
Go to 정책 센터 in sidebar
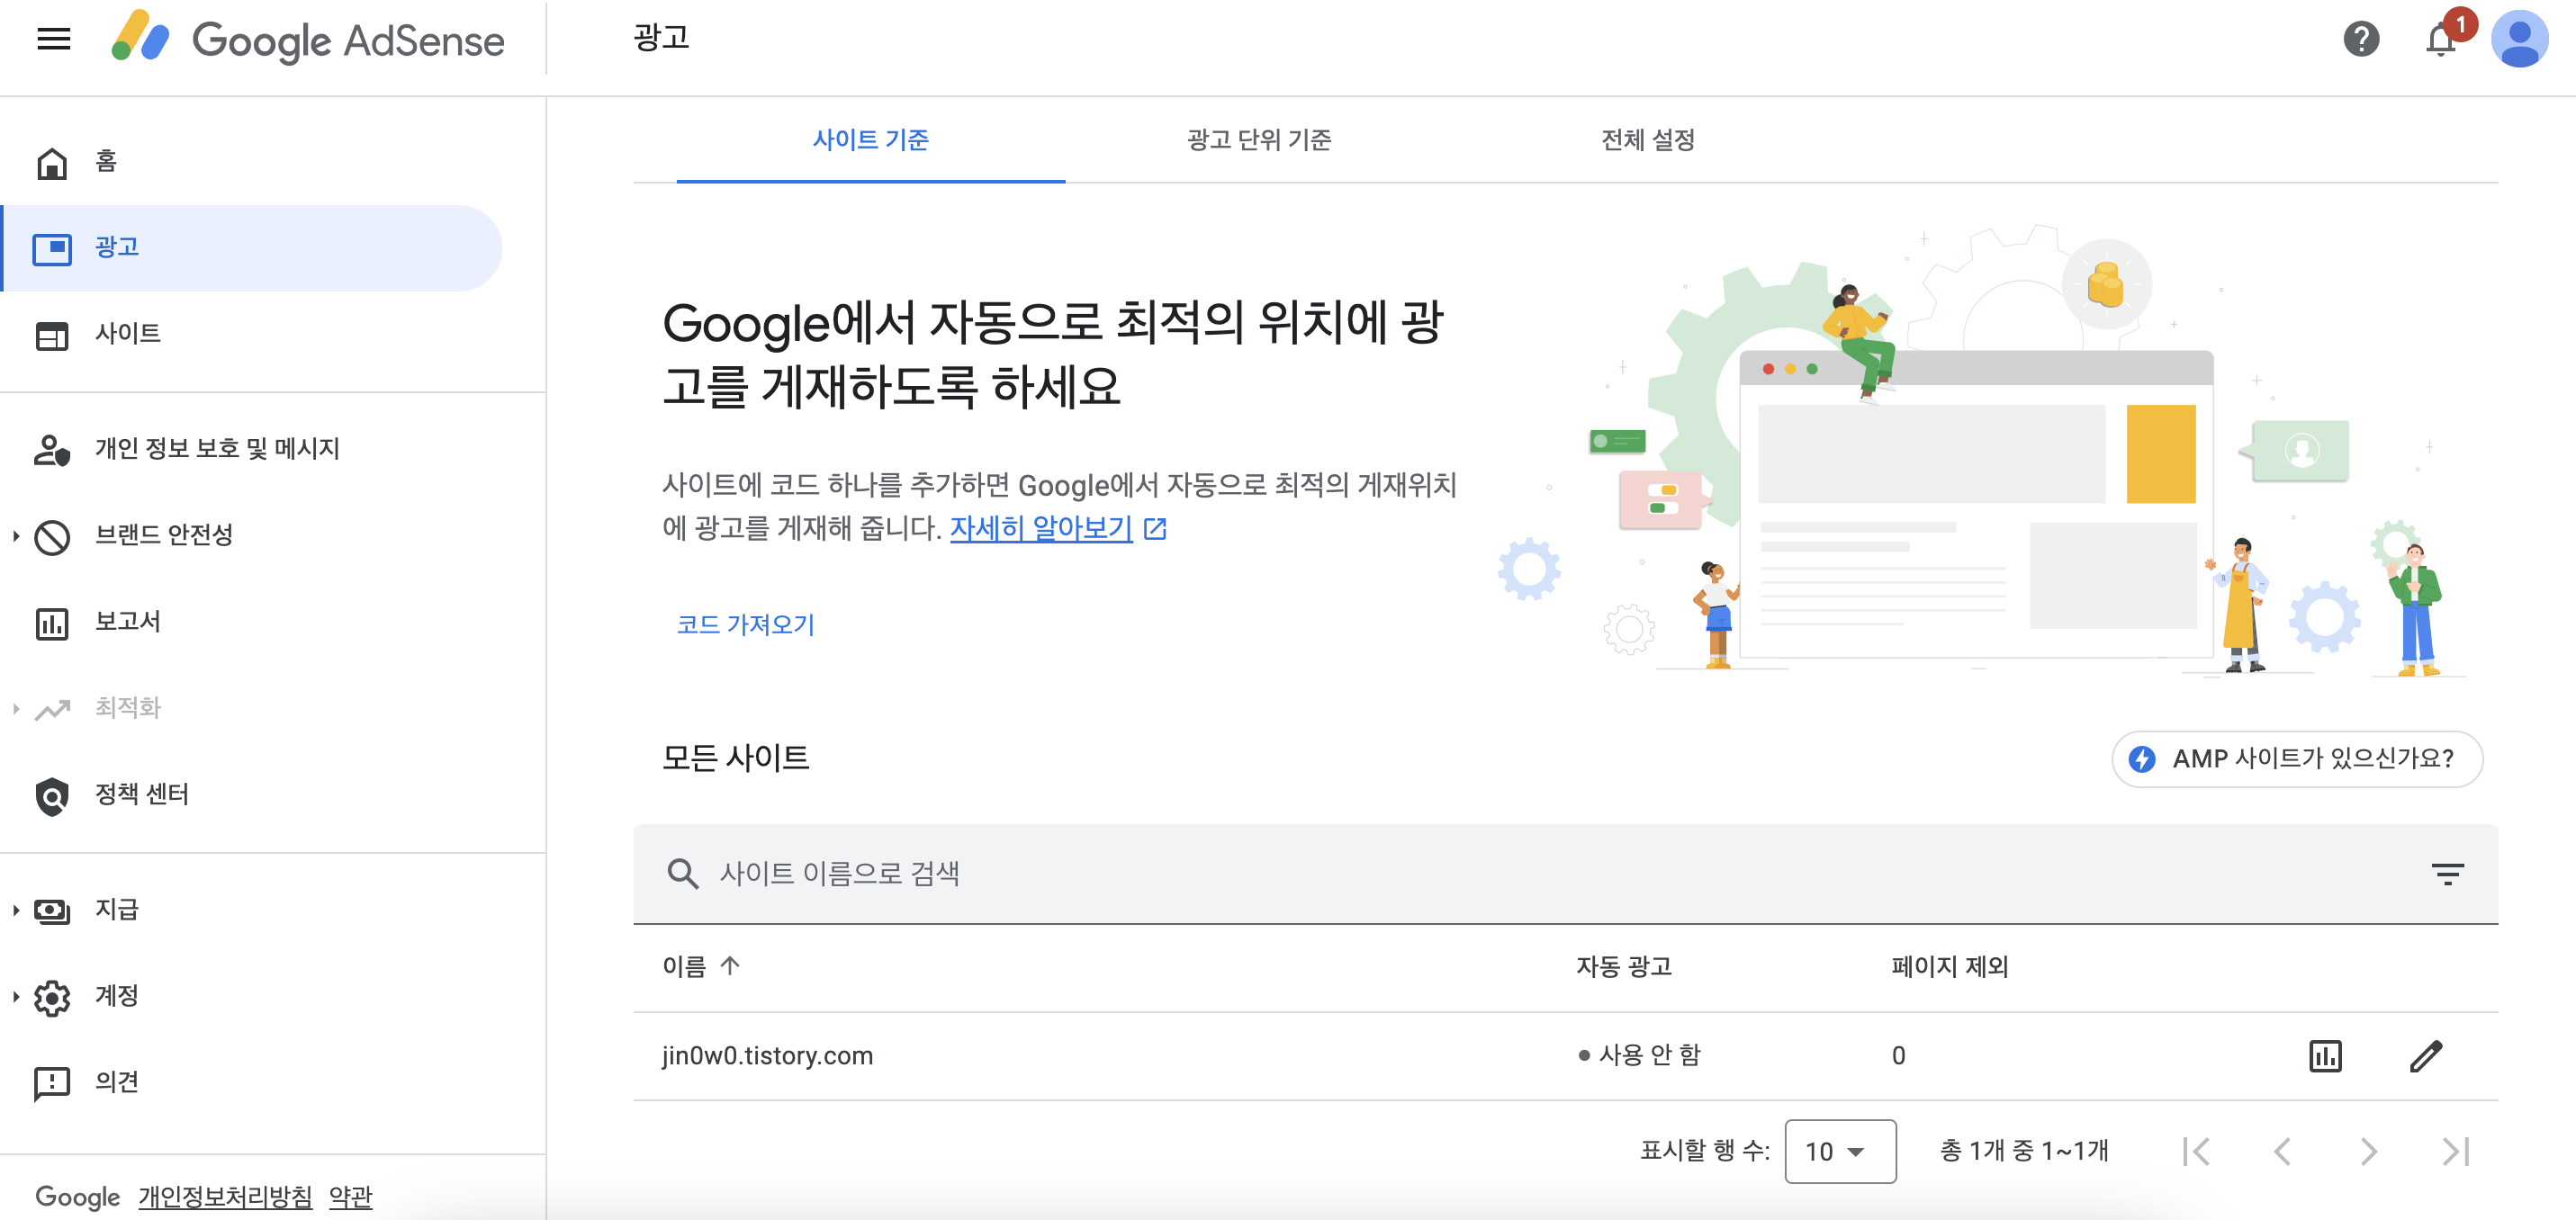coord(141,794)
